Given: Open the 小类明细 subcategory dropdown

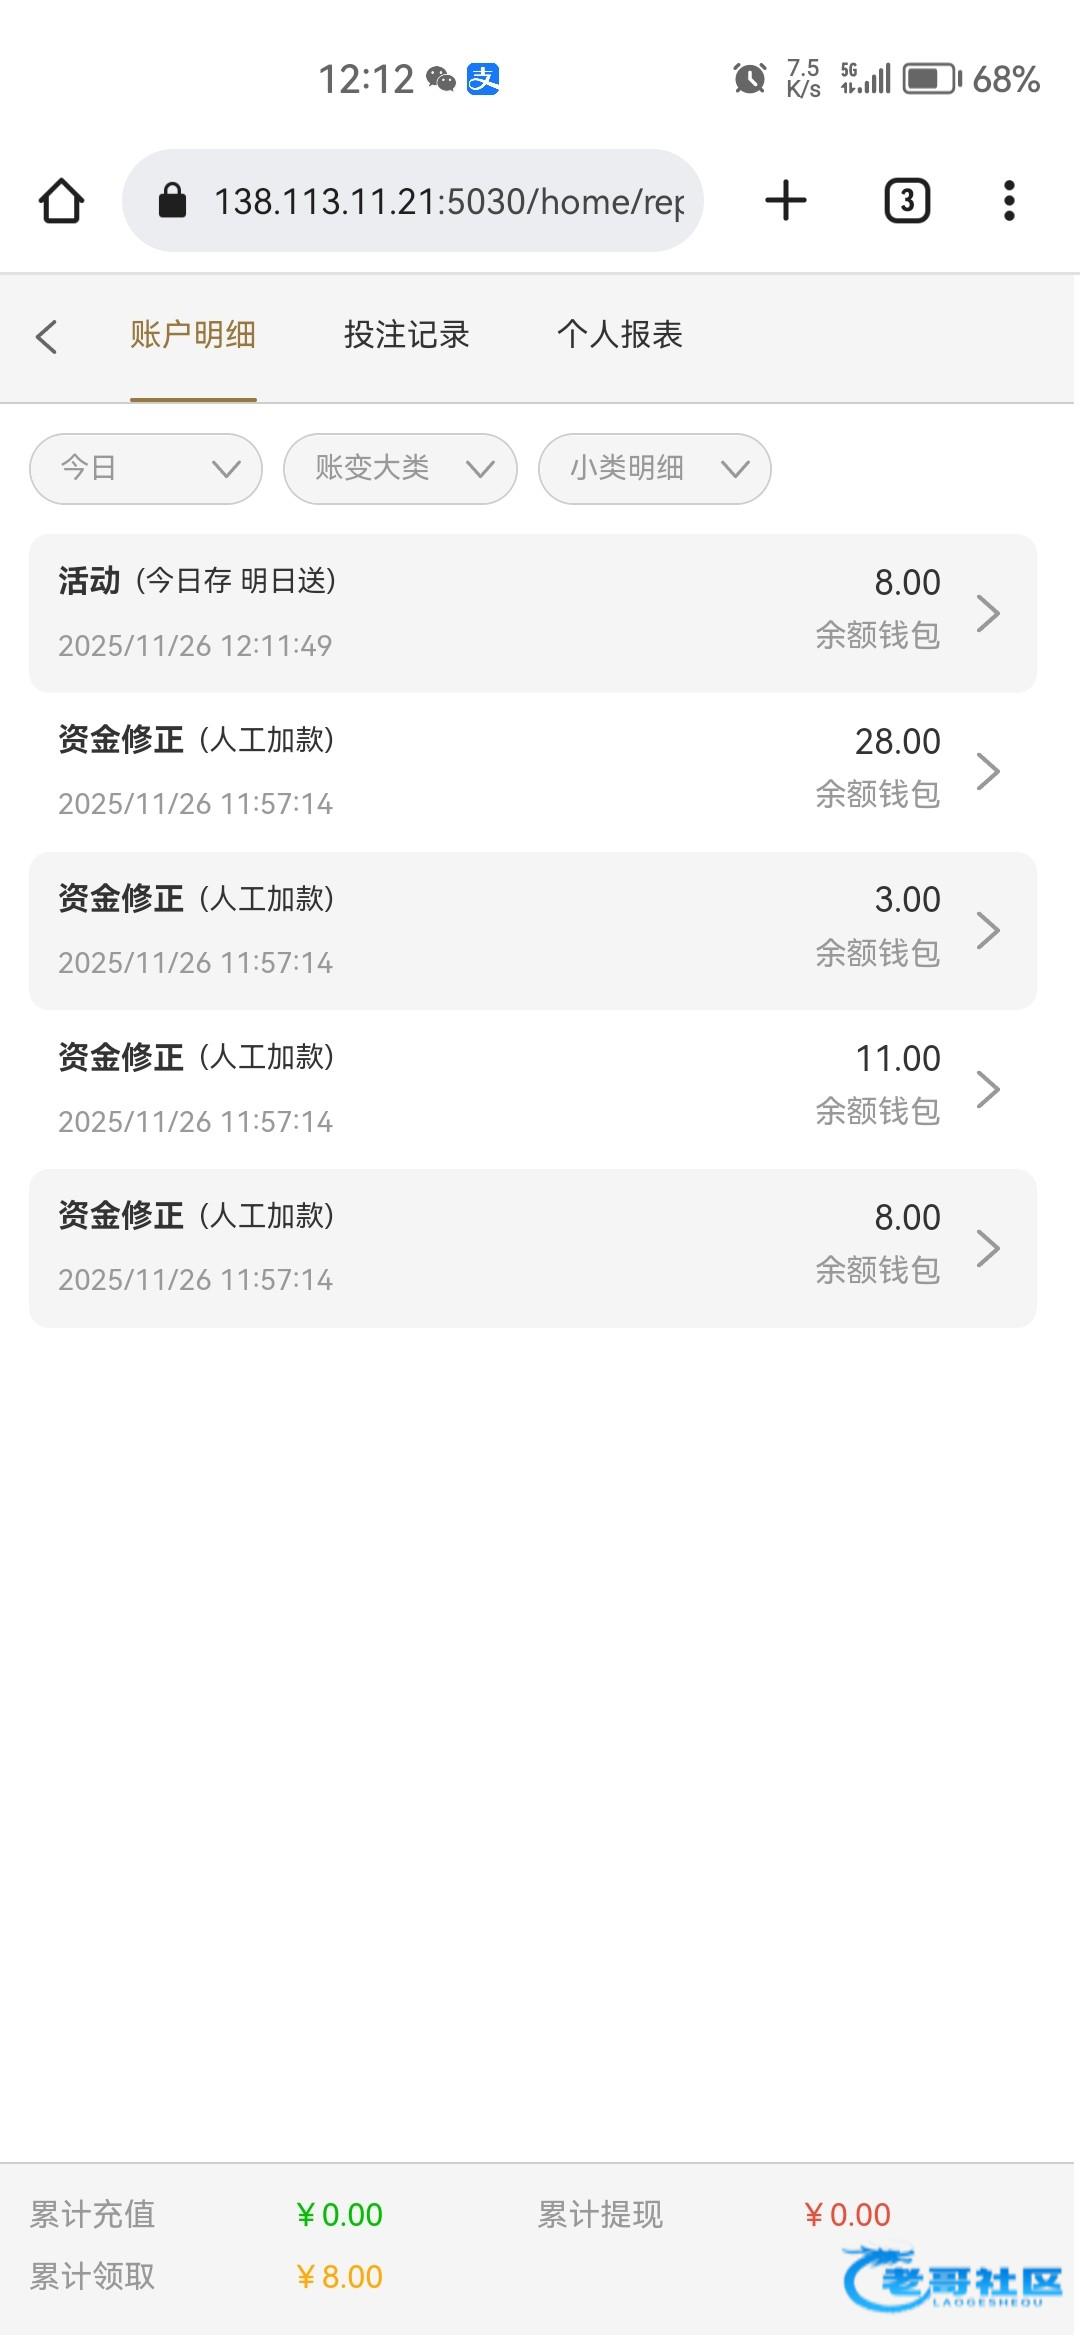Looking at the screenshot, I should (x=654, y=469).
